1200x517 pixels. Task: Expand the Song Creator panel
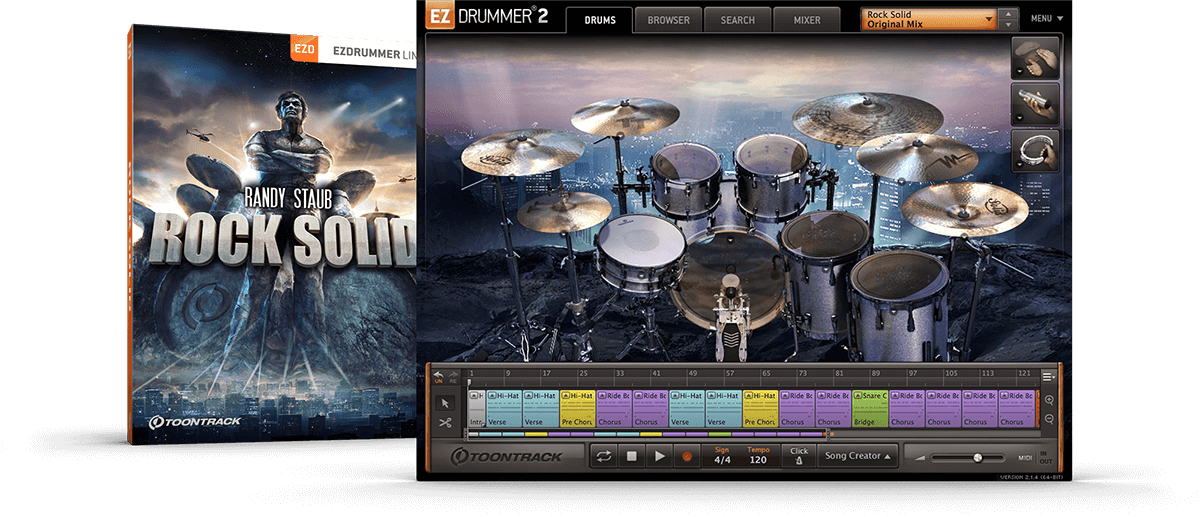coord(856,456)
